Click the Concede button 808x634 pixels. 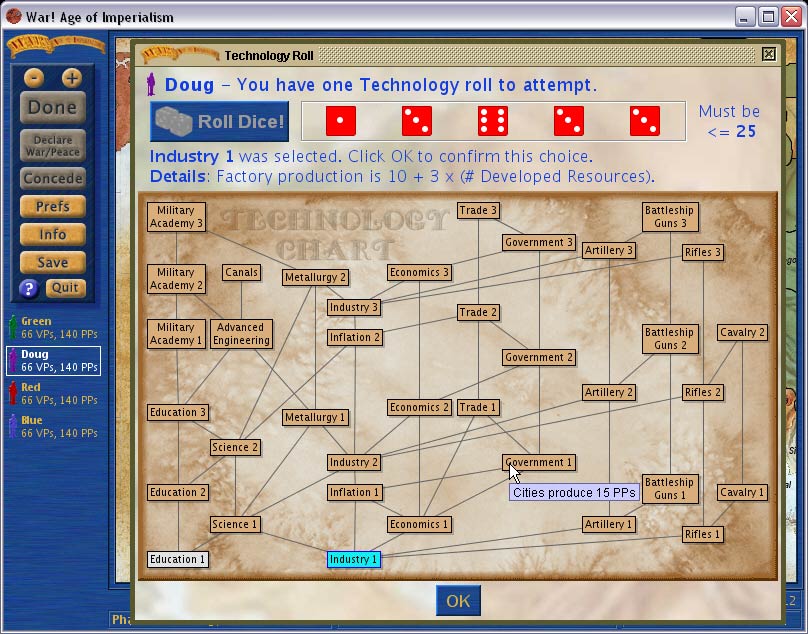52,179
